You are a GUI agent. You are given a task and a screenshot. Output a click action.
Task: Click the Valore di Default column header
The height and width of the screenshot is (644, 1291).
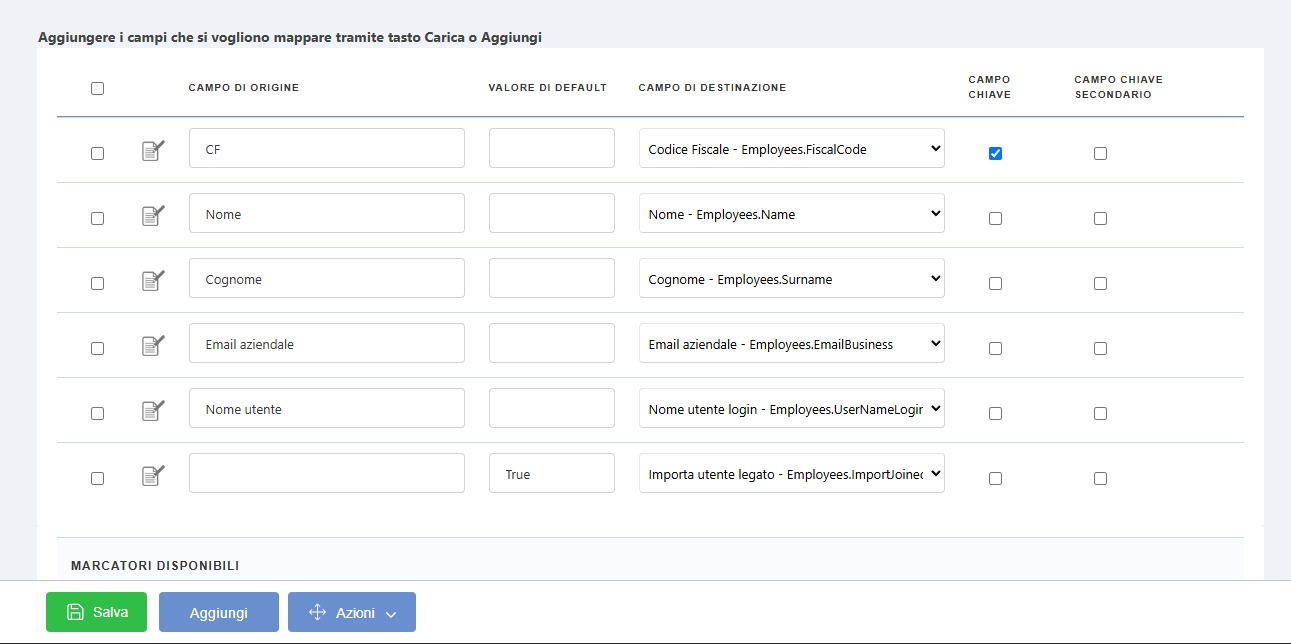548,88
